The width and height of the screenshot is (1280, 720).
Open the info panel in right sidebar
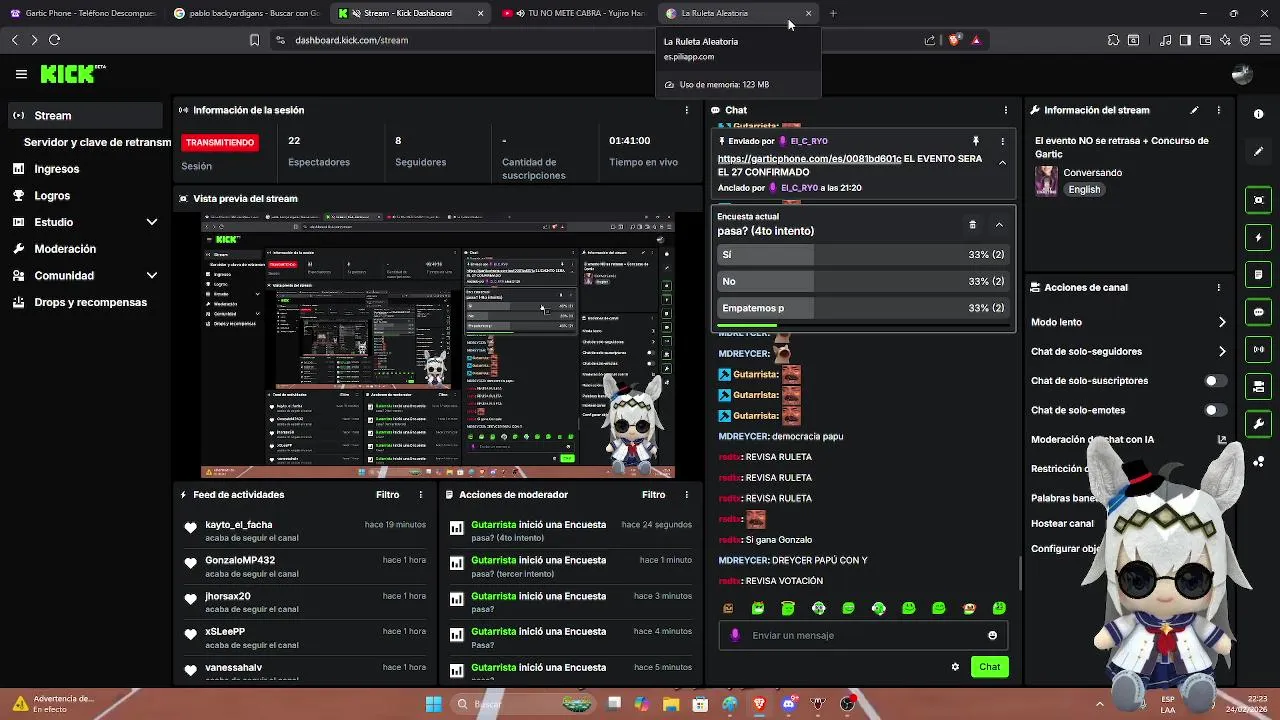(1258, 114)
